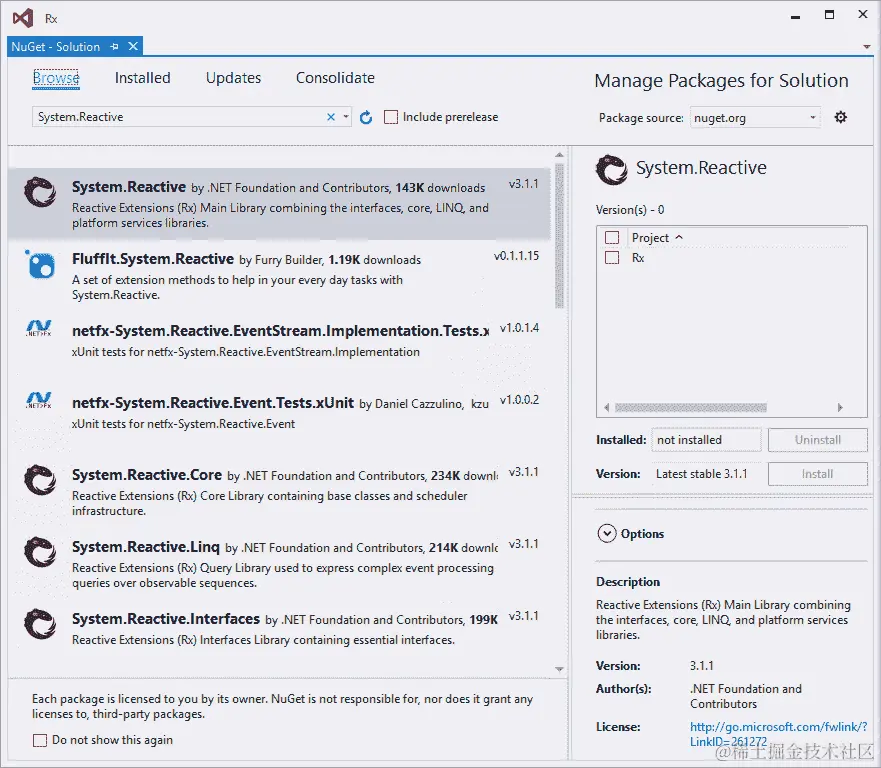Click '.NET Foundation and Contributors' author value
This screenshot has height=768, width=881.
tap(746, 696)
